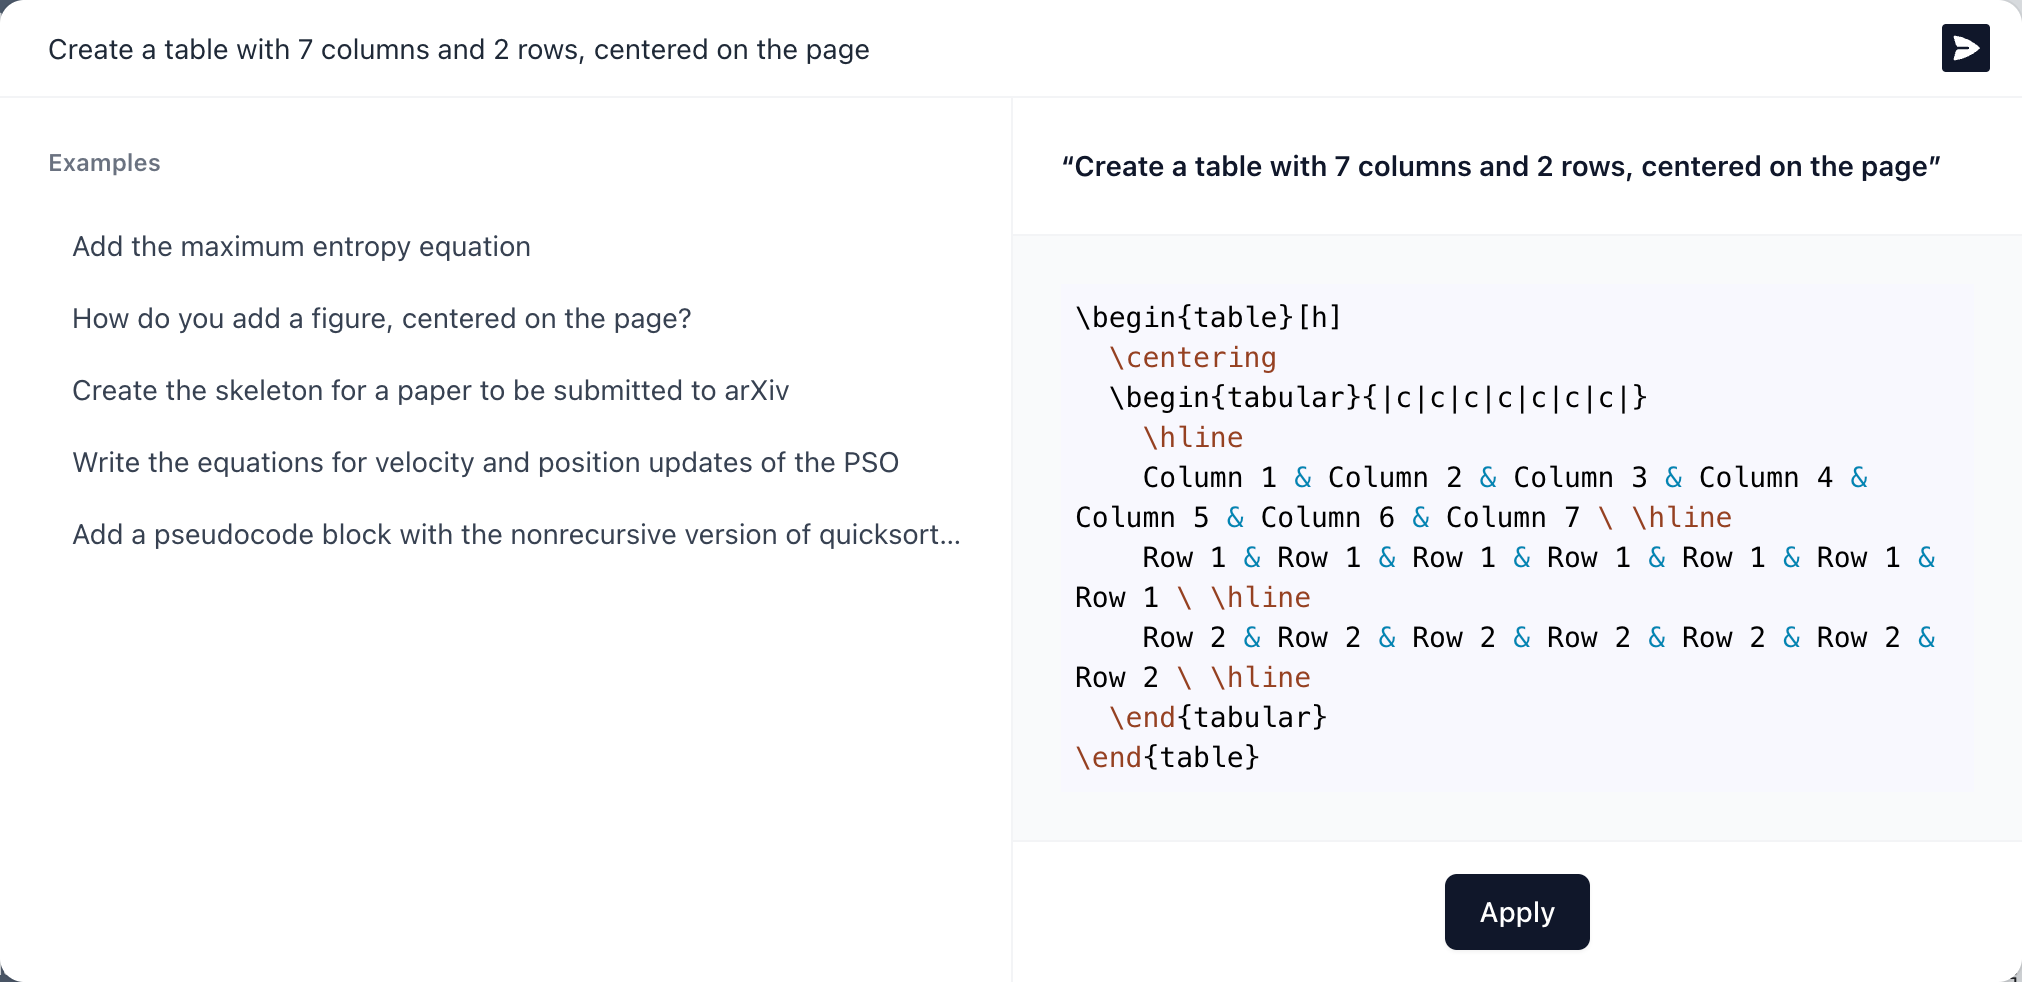
Task: Click the send prompt arrow icon
Action: 1964,47
